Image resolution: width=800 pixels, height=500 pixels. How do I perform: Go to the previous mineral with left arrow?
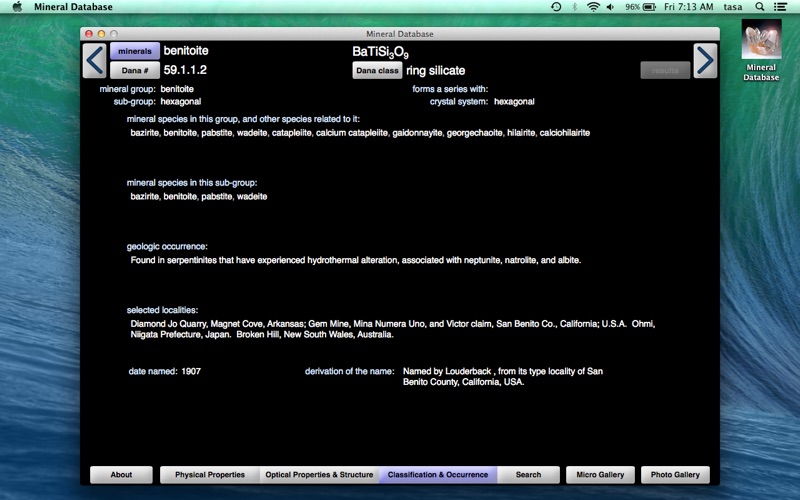tap(94, 61)
